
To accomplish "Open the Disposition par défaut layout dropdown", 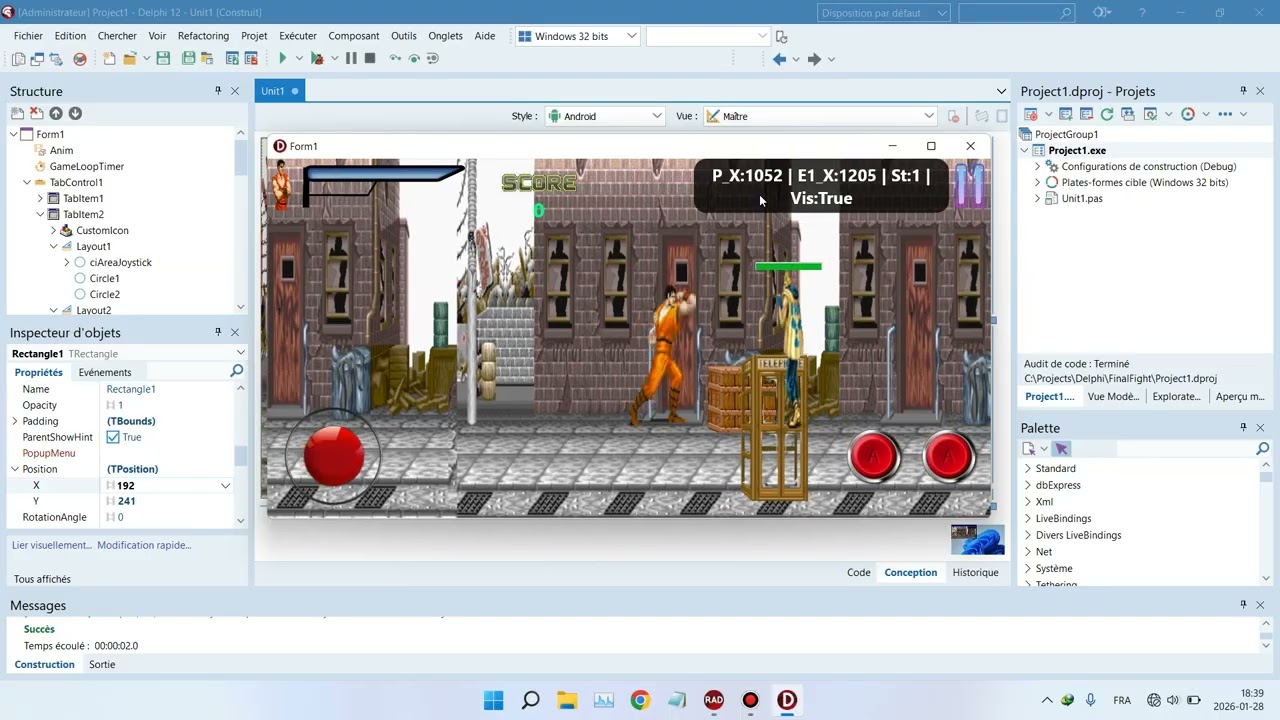I will (884, 13).
